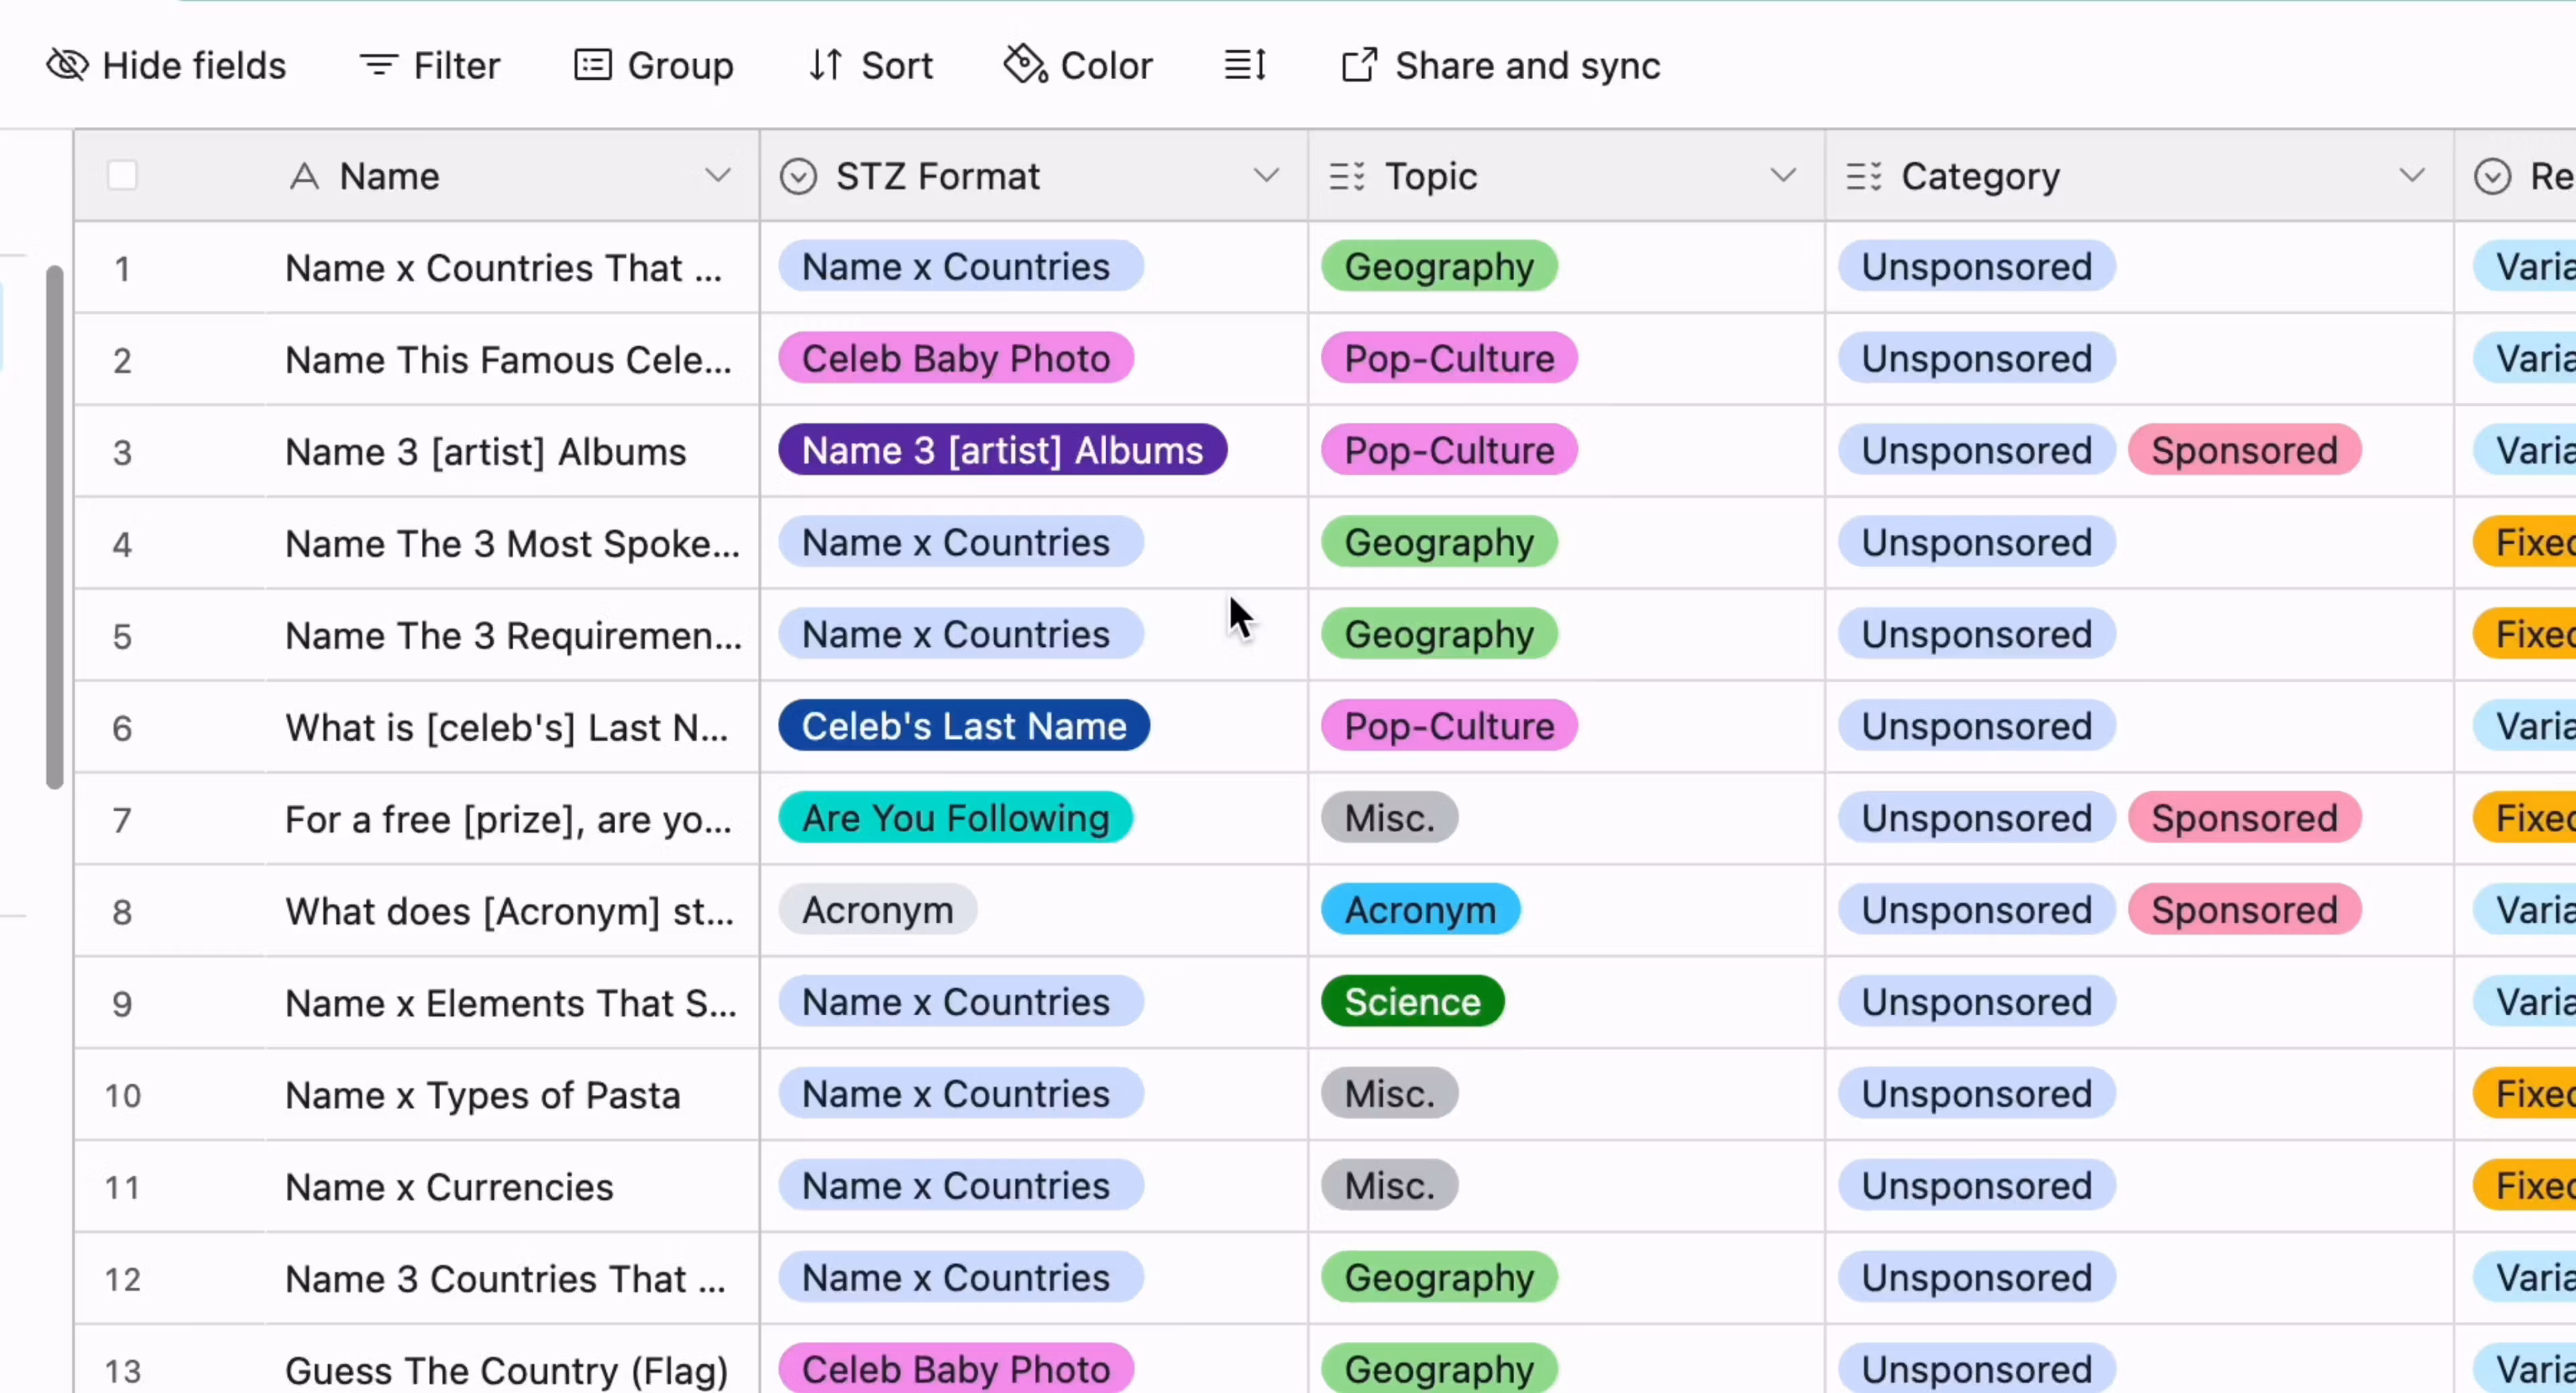This screenshot has width=2576, height=1393.
Task: Open the Color paint-bucket icon
Action: (x=1025, y=64)
